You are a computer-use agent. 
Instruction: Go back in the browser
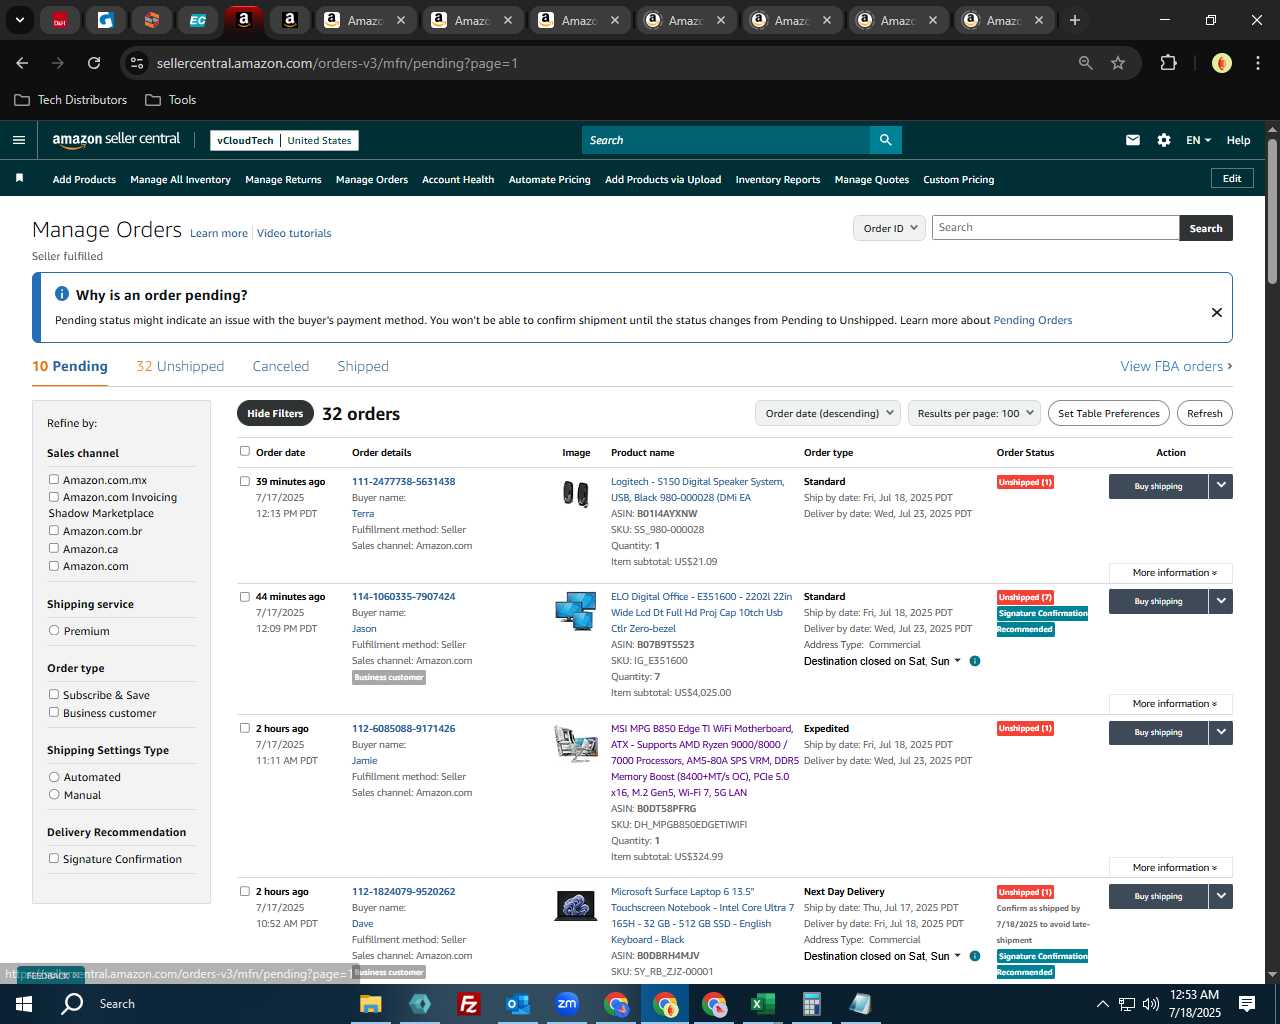coord(22,63)
